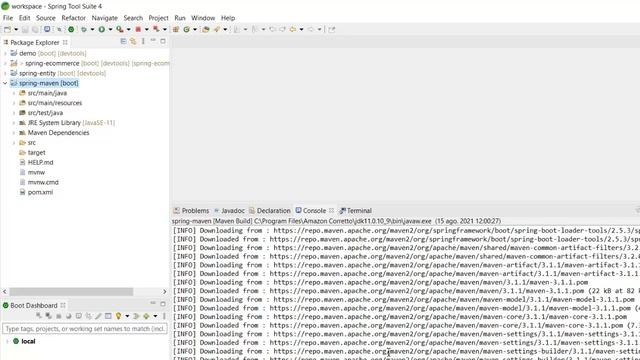Viewport: 640px width, 360px height.
Task: Click the External Tools toolbar icon
Action: point(120,29)
